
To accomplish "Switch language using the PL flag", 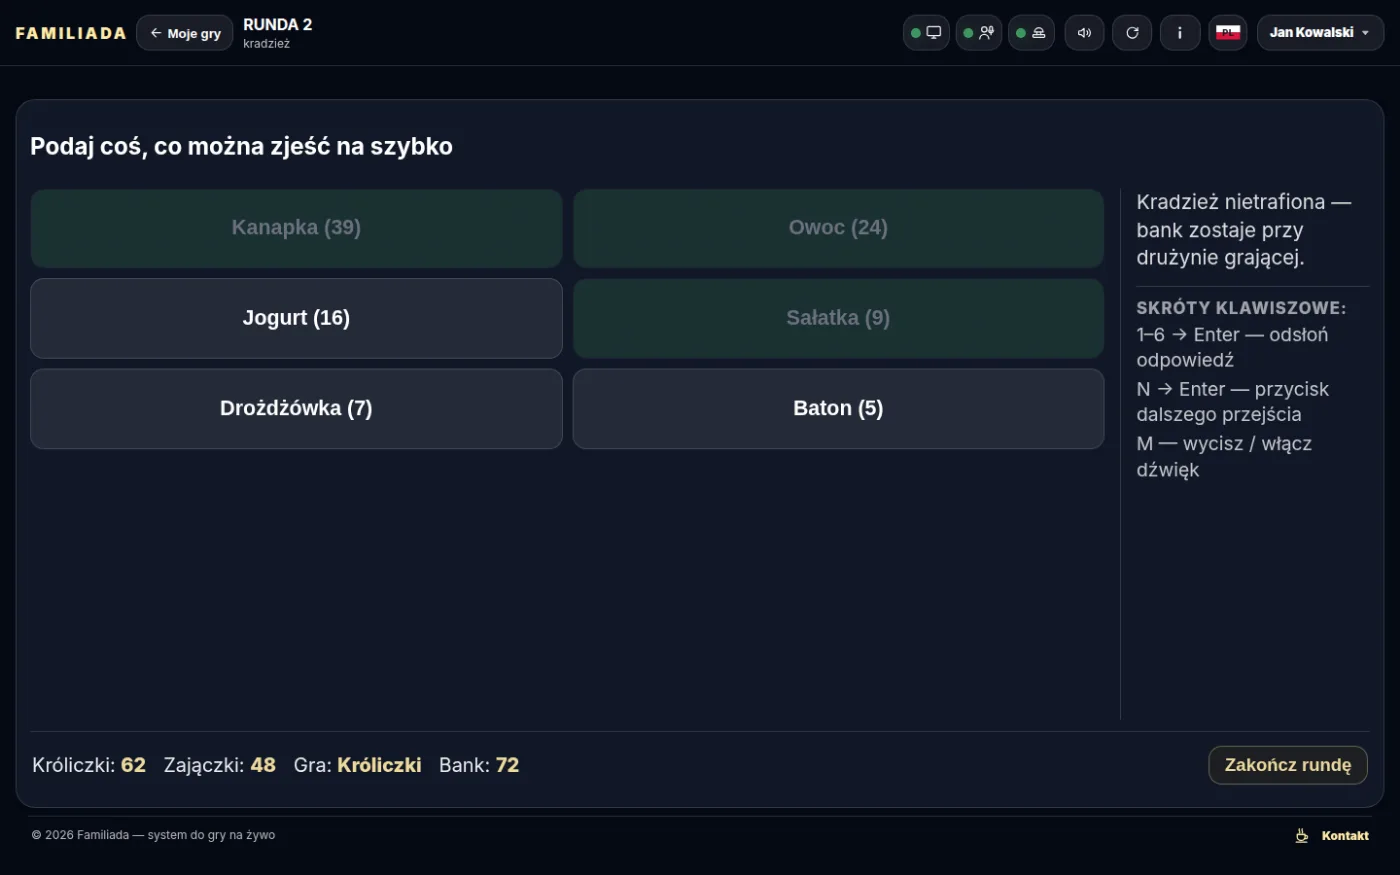I will pyautogui.click(x=1228, y=33).
